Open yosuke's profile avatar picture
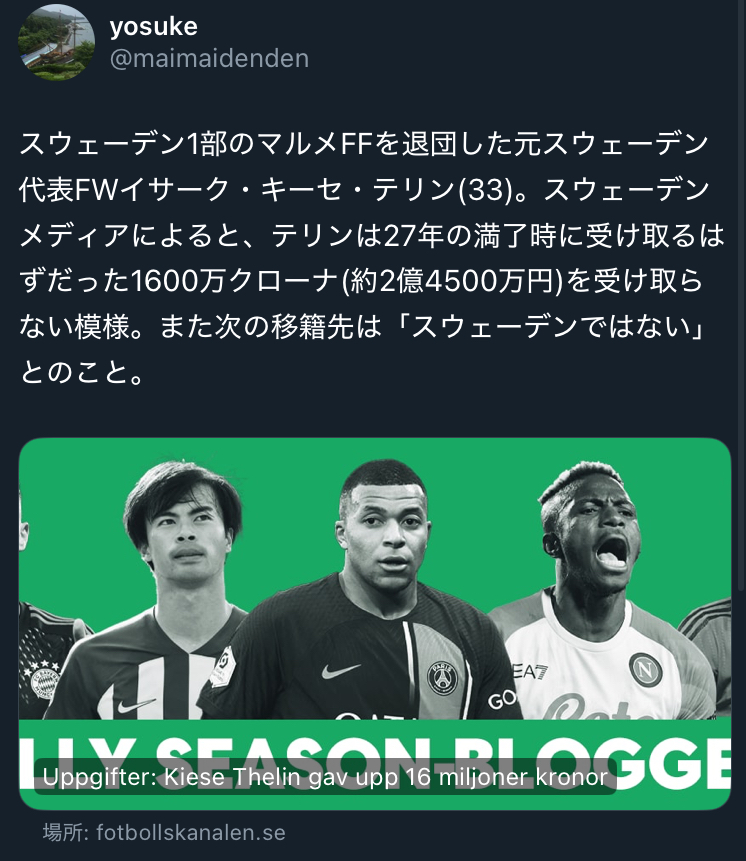The width and height of the screenshot is (746, 861). click(57, 42)
